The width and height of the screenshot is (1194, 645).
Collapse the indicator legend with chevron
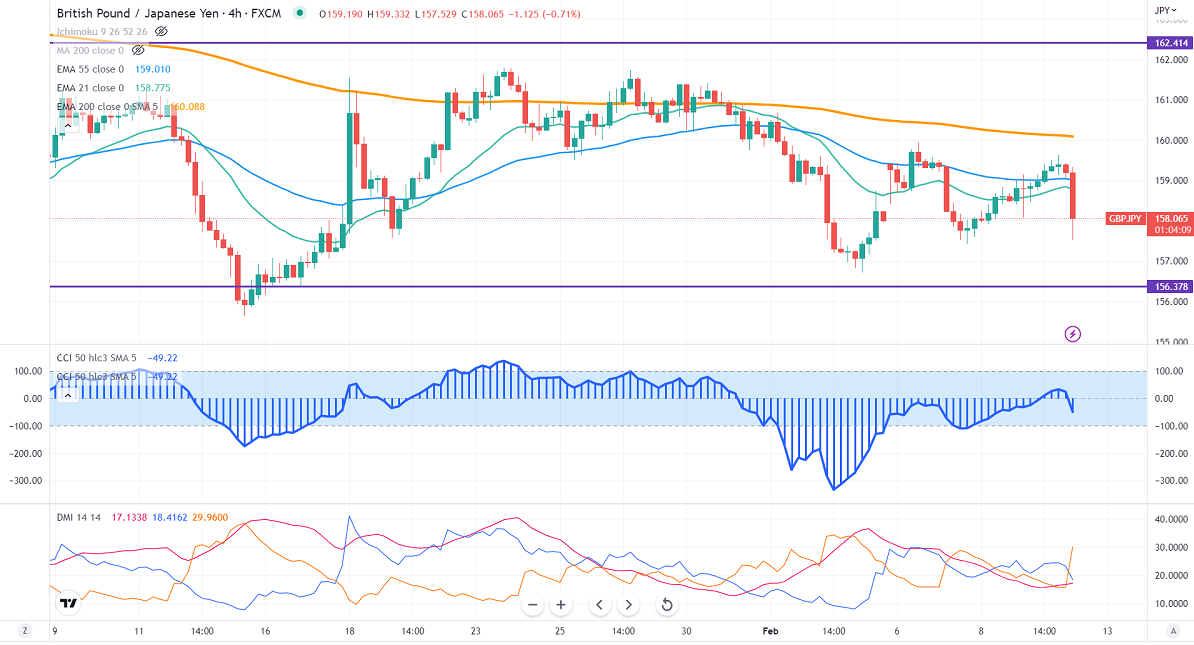68,395
